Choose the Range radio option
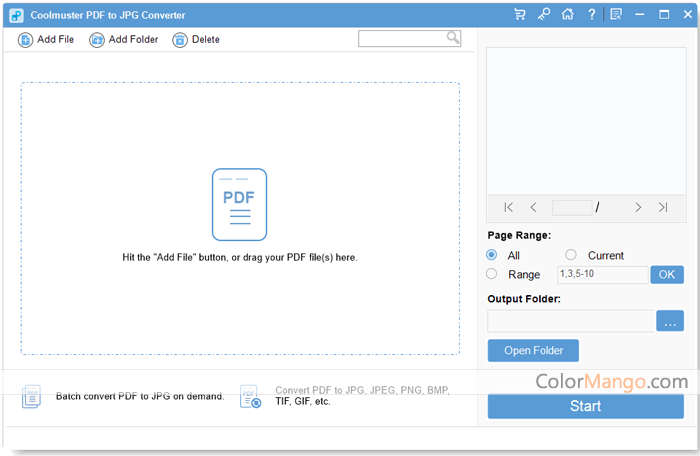The image size is (700, 456). coord(492,274)
